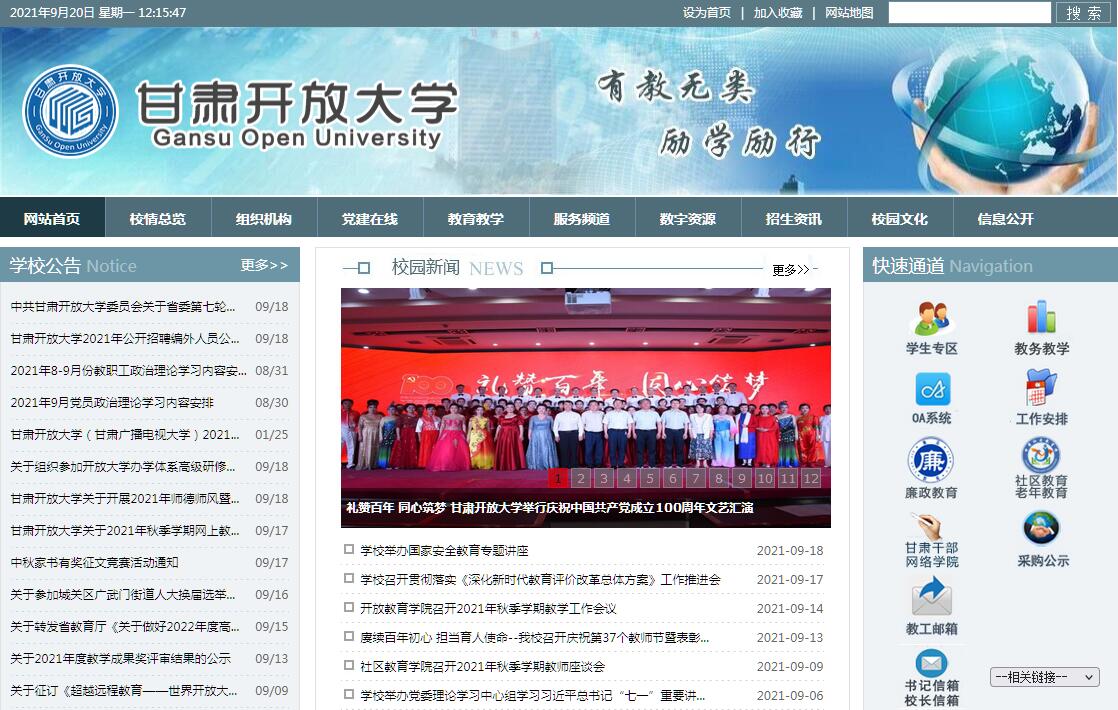This screenshot has height=710, width=1118.
Task: Click the Gansu Open University round logo
Action: 70,111
